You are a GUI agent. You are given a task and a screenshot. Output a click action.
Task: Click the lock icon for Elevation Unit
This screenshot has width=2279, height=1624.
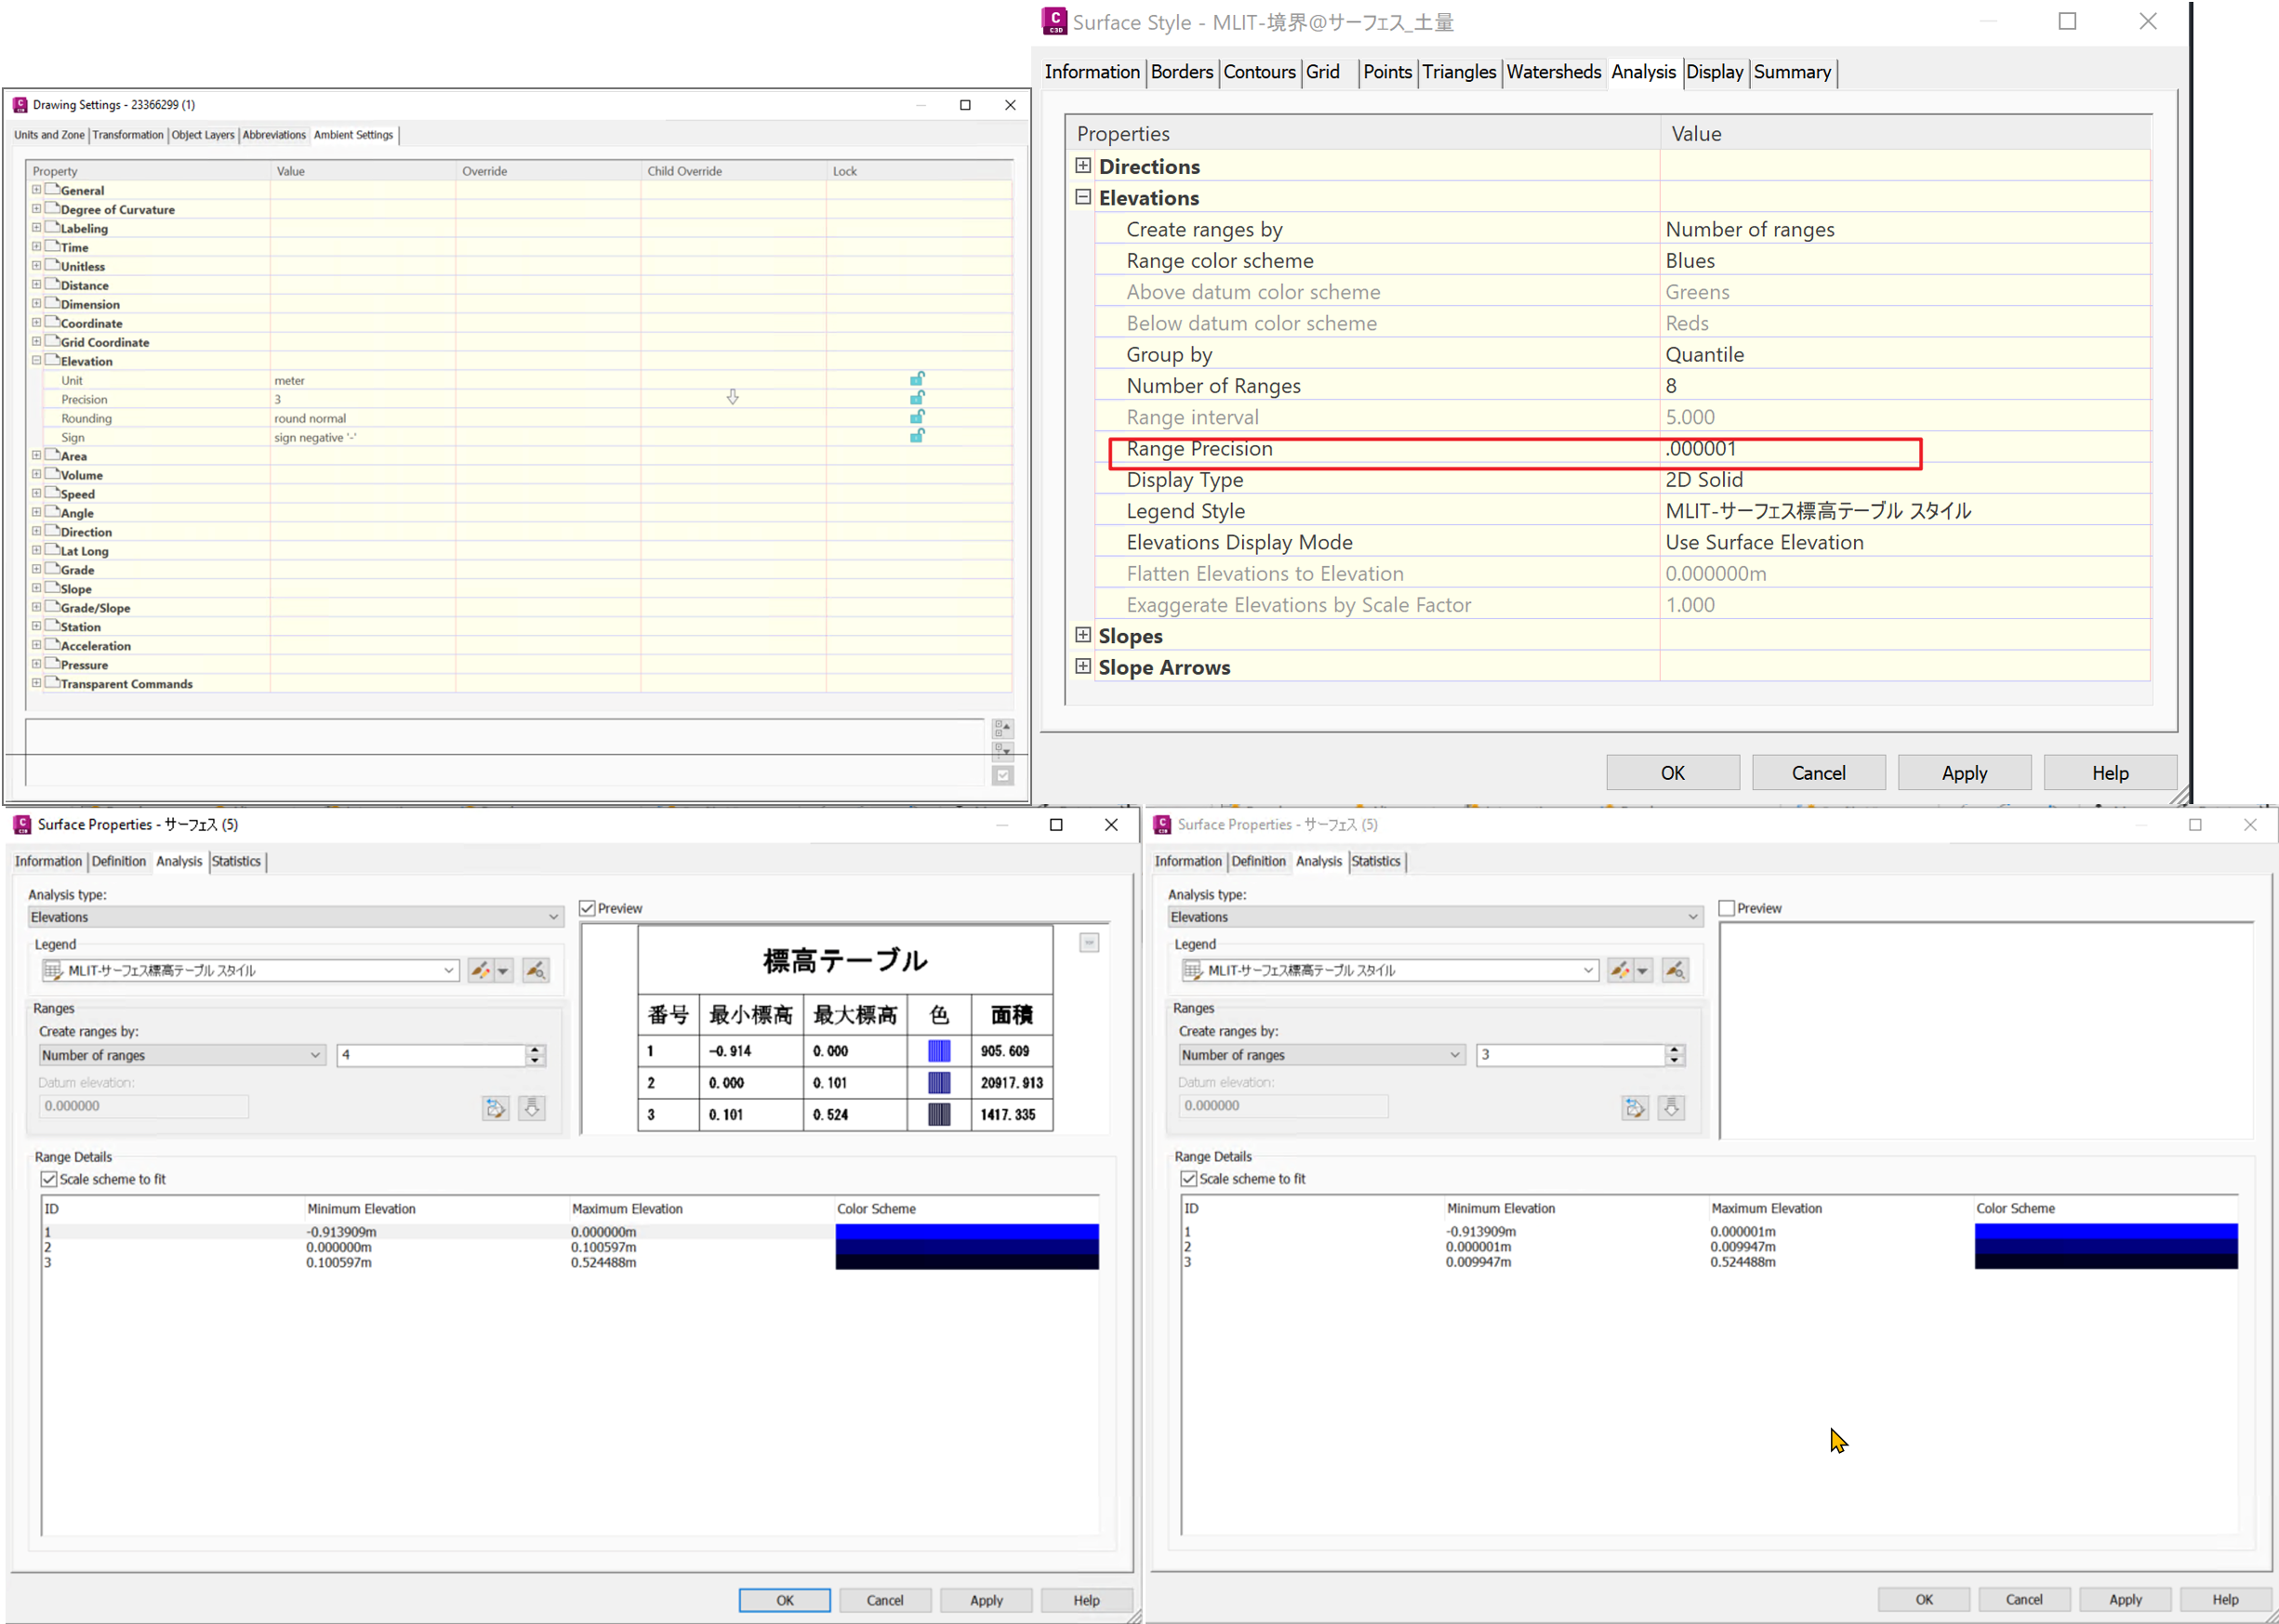pos(917,379)
